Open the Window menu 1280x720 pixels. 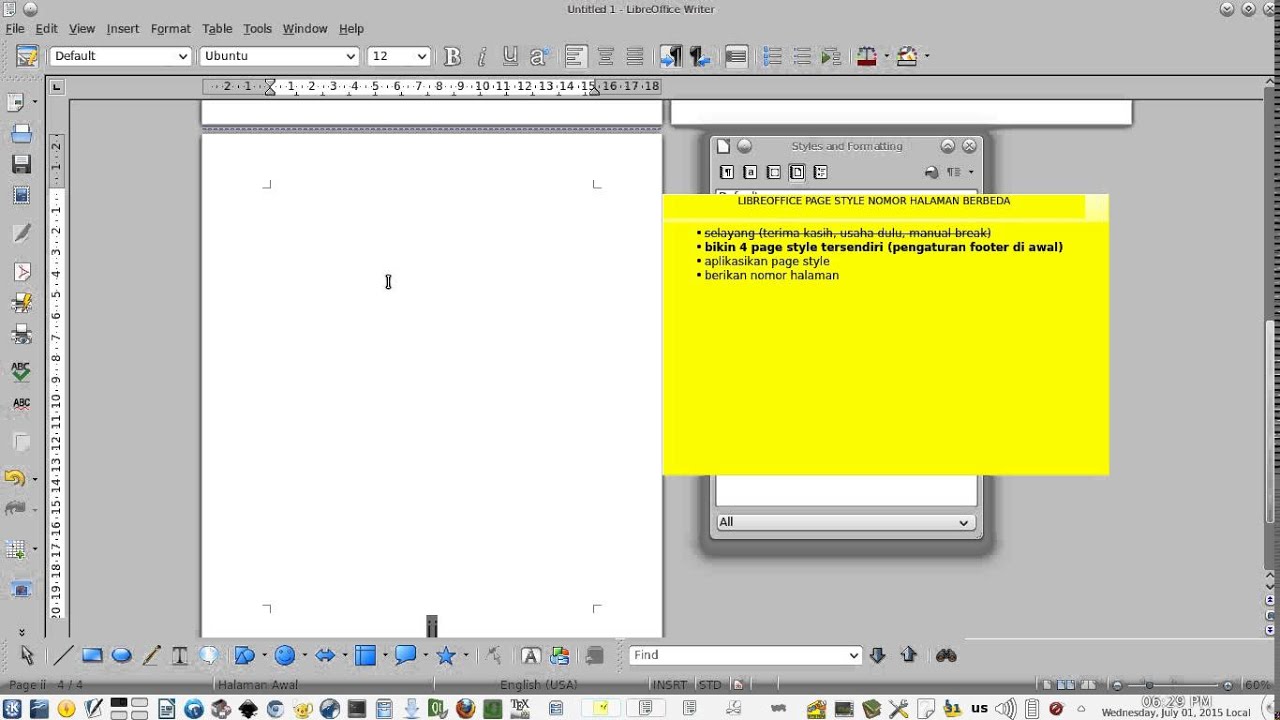305,28
